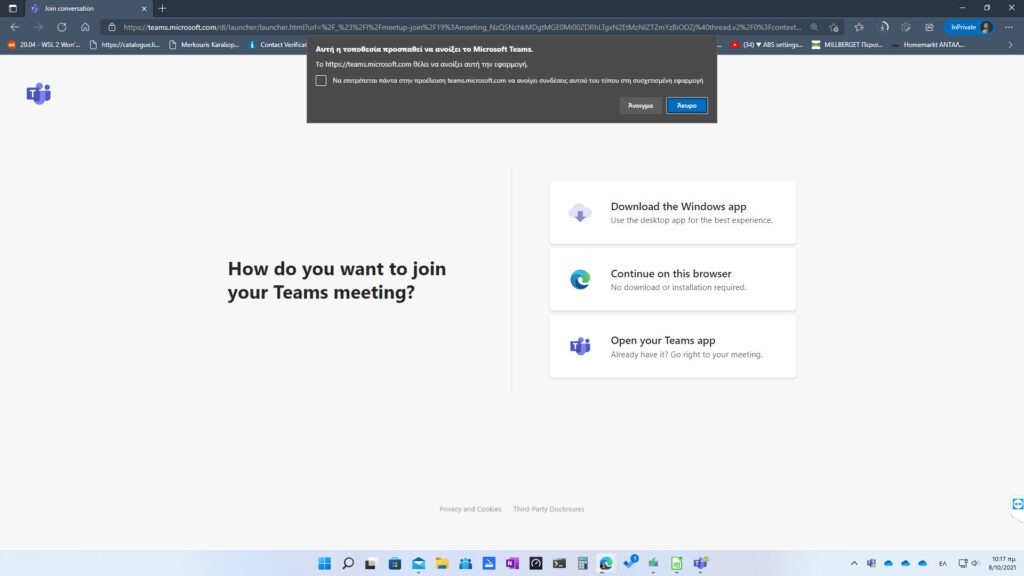Open the zoom indicator in the address bar

(x=814, y=27)
